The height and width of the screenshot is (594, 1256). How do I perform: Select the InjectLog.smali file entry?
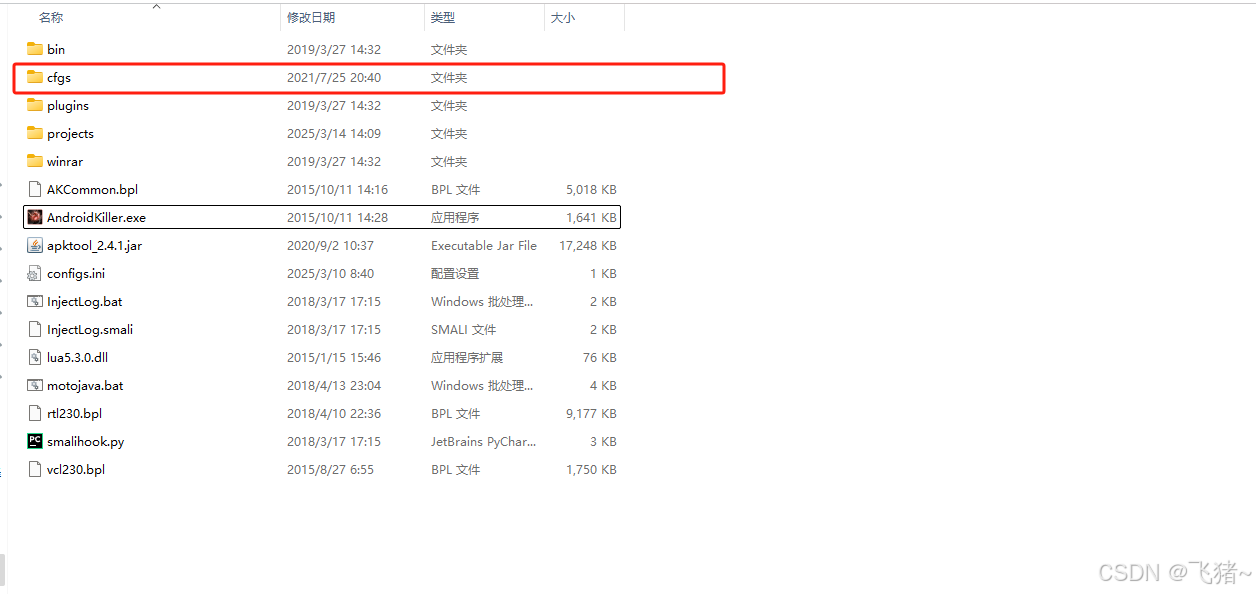click(90, 329)
